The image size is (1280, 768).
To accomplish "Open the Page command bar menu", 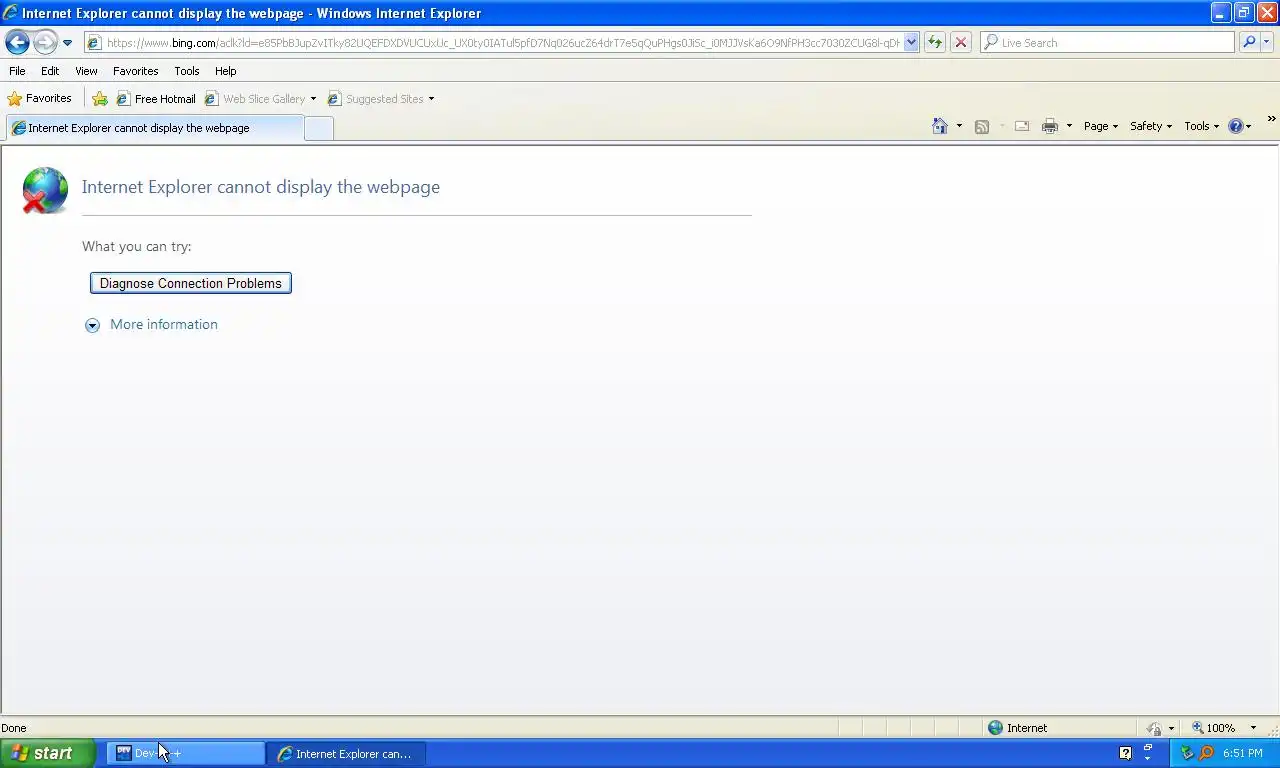I will (1101, 126).
